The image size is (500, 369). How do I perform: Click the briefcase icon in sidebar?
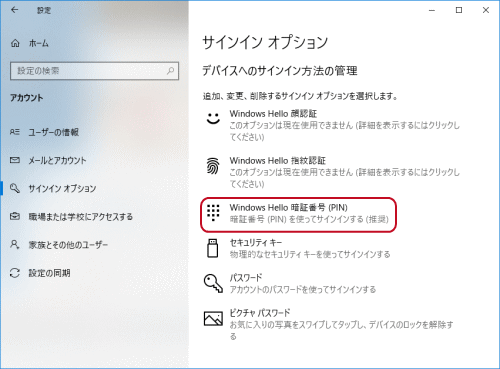coord(15,216)
